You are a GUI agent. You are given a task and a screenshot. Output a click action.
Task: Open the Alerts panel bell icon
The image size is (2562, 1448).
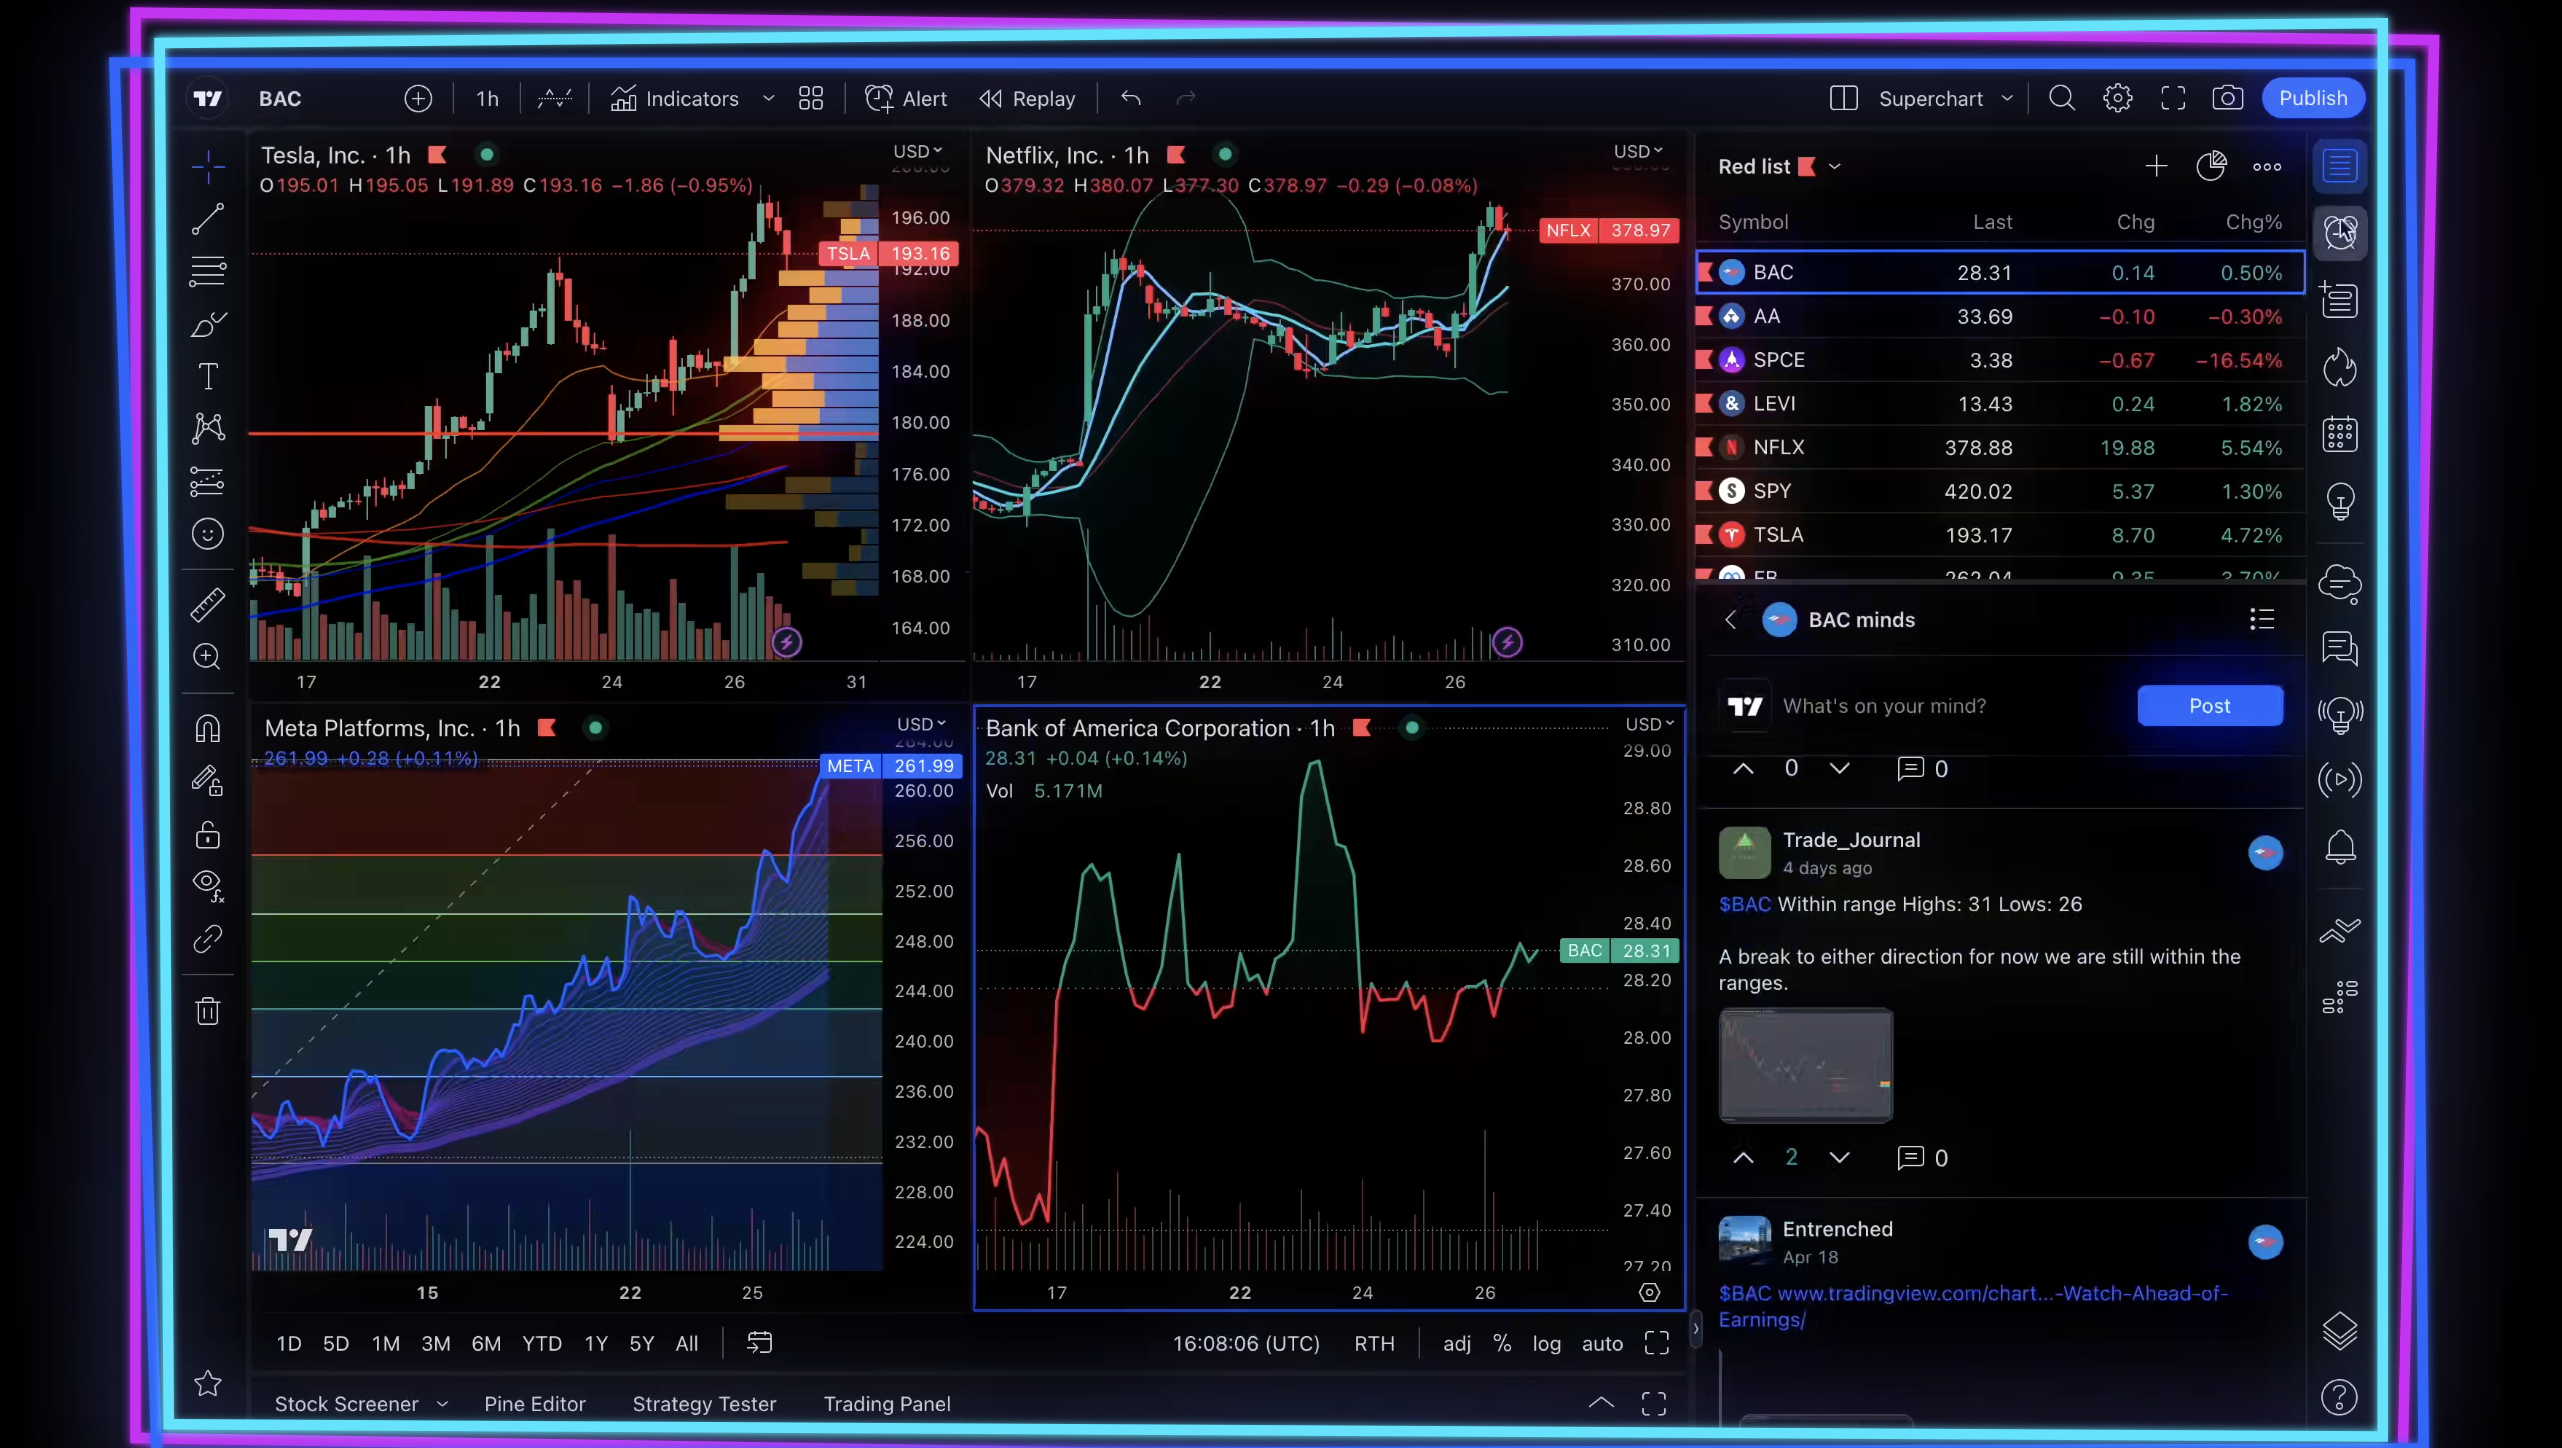coord(2339,848)
